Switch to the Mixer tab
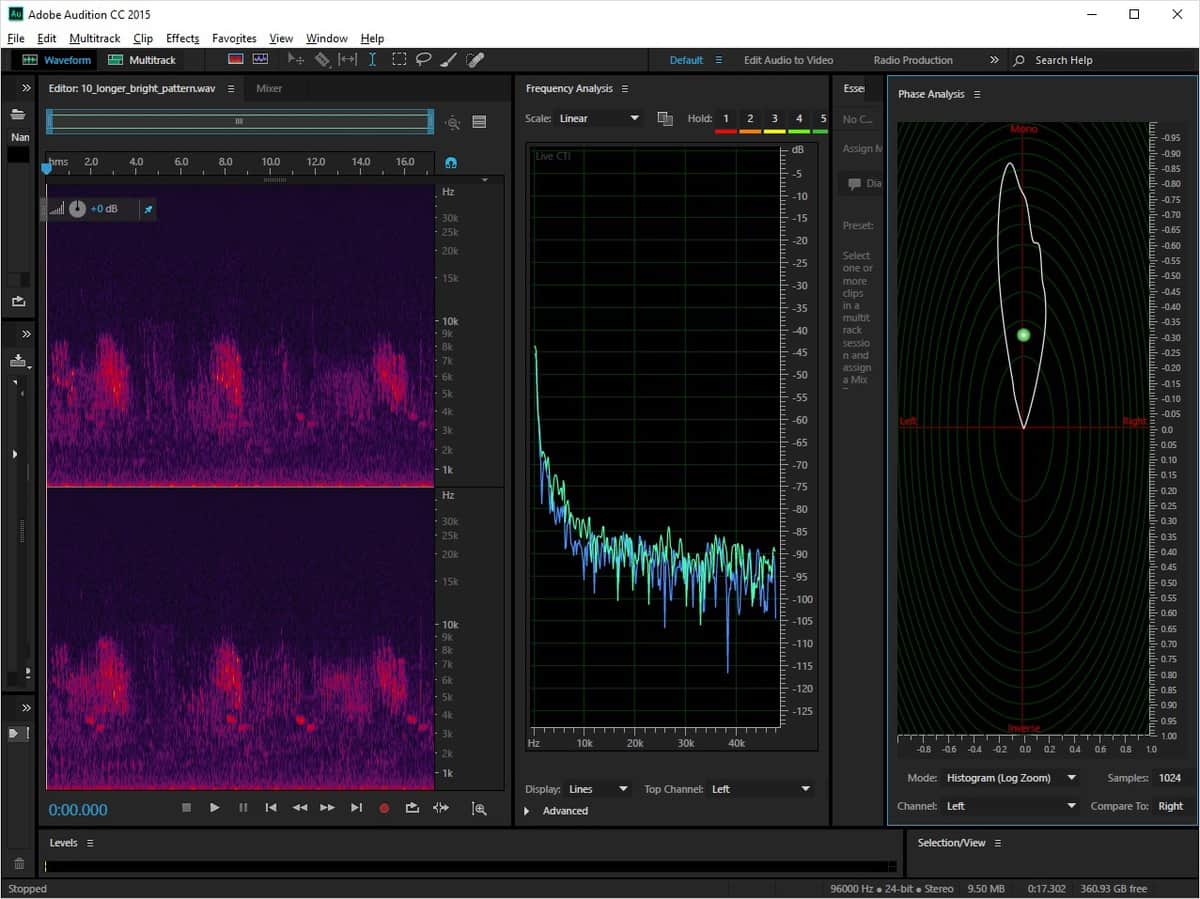The image size is (1200, 899). [269, 89]
